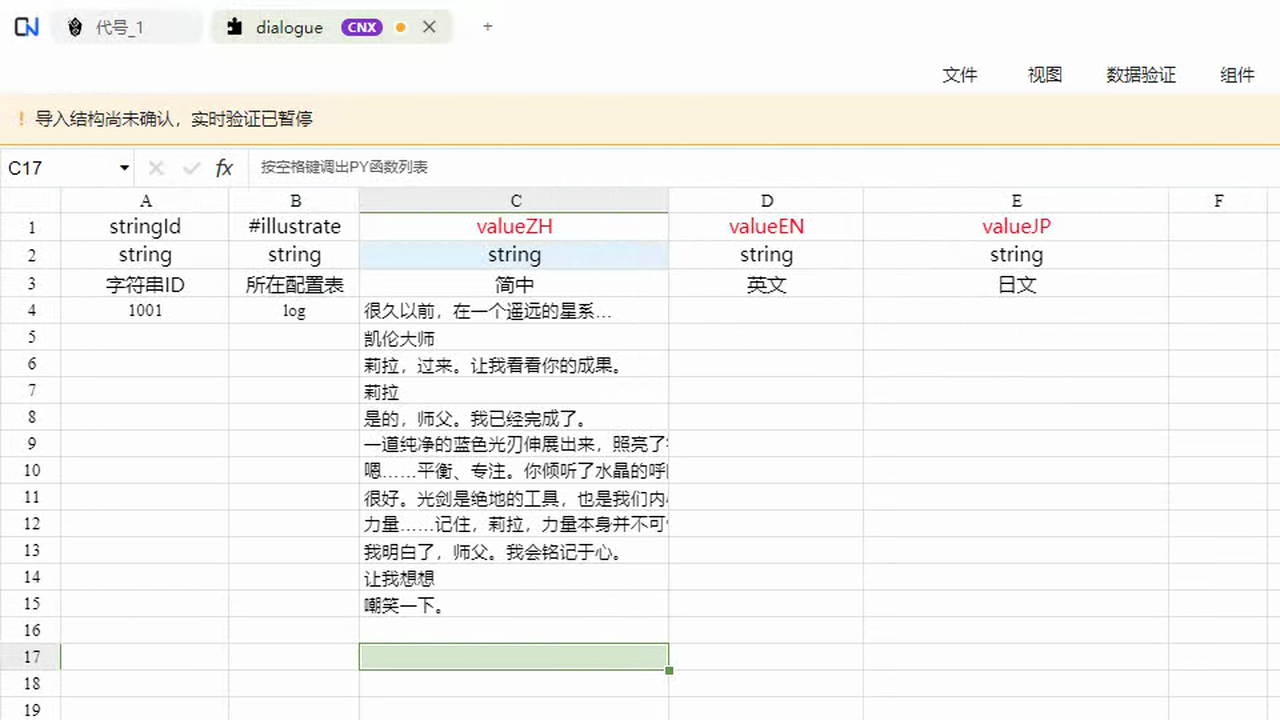Screen dimensions: 1280x720
Task: Click cell 我明白了，师父。我会铭记于心。
Action: pos(514,551)
